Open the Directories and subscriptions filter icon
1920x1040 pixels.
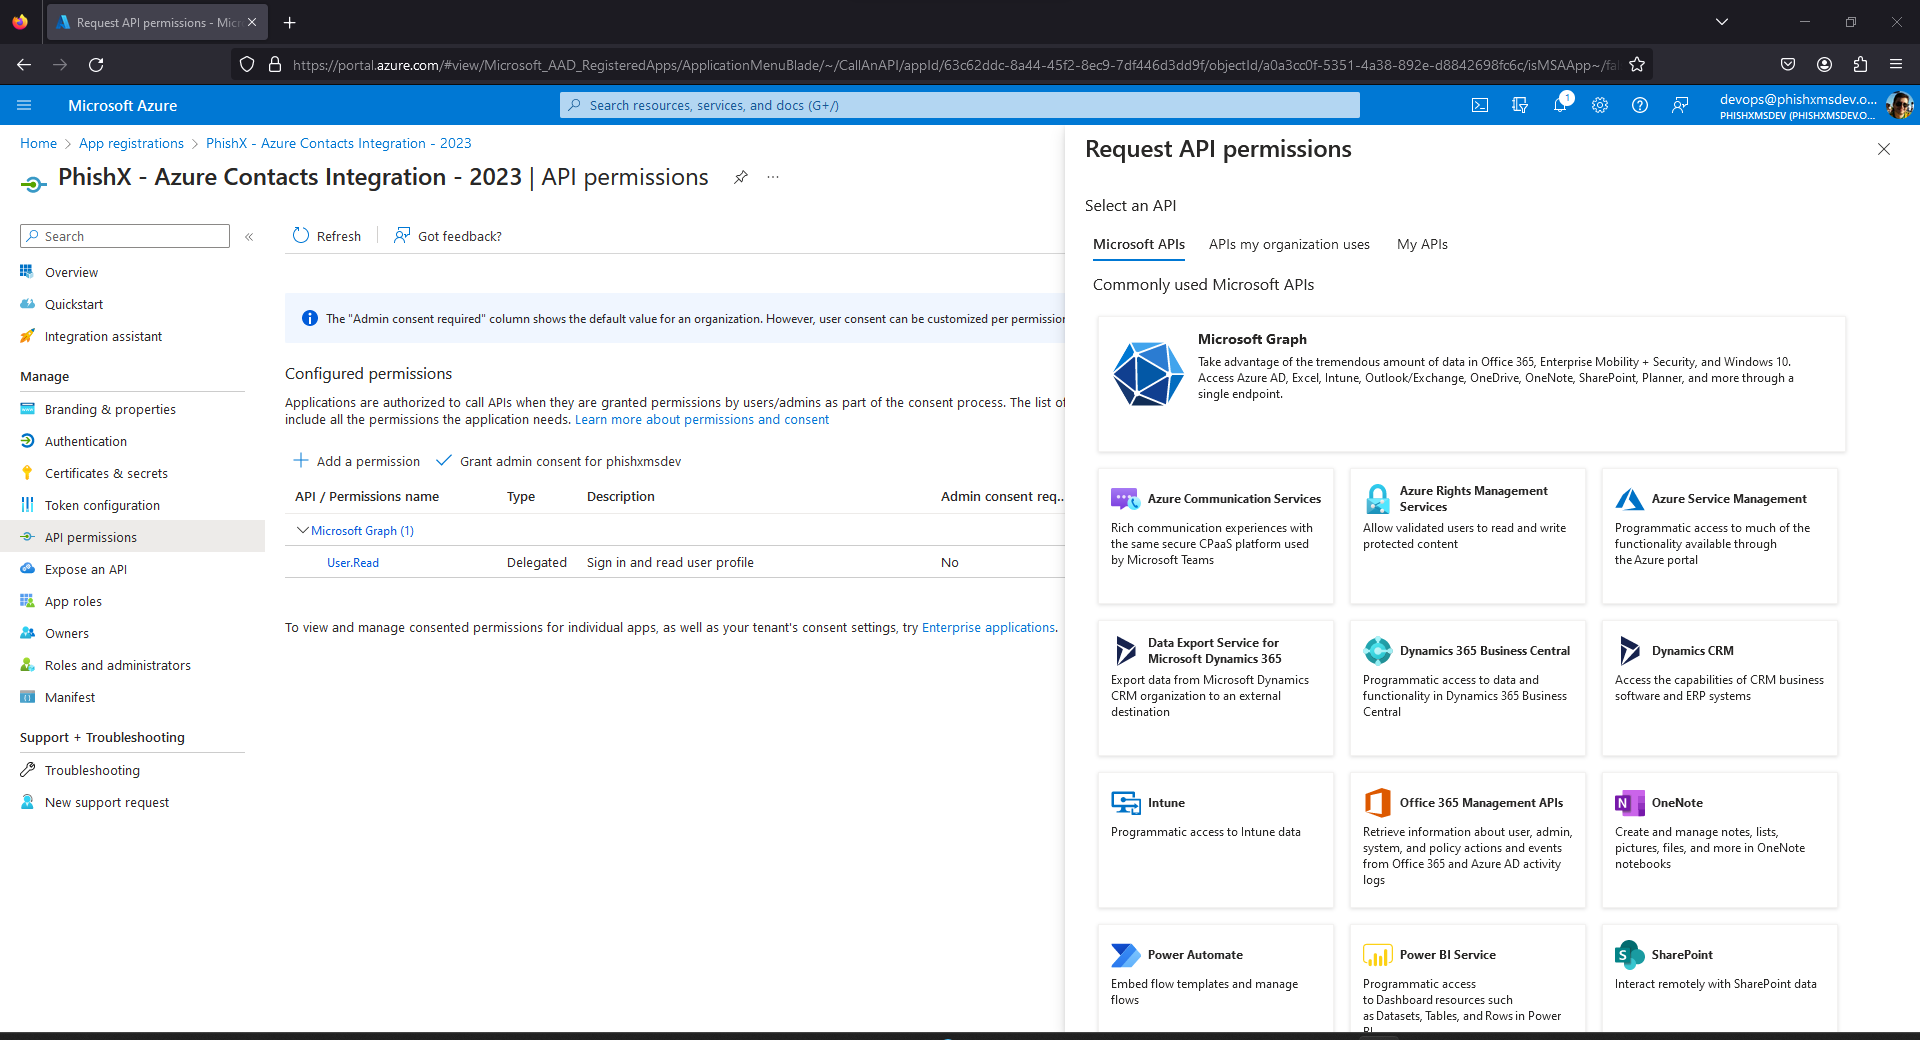pos(1520,105)
